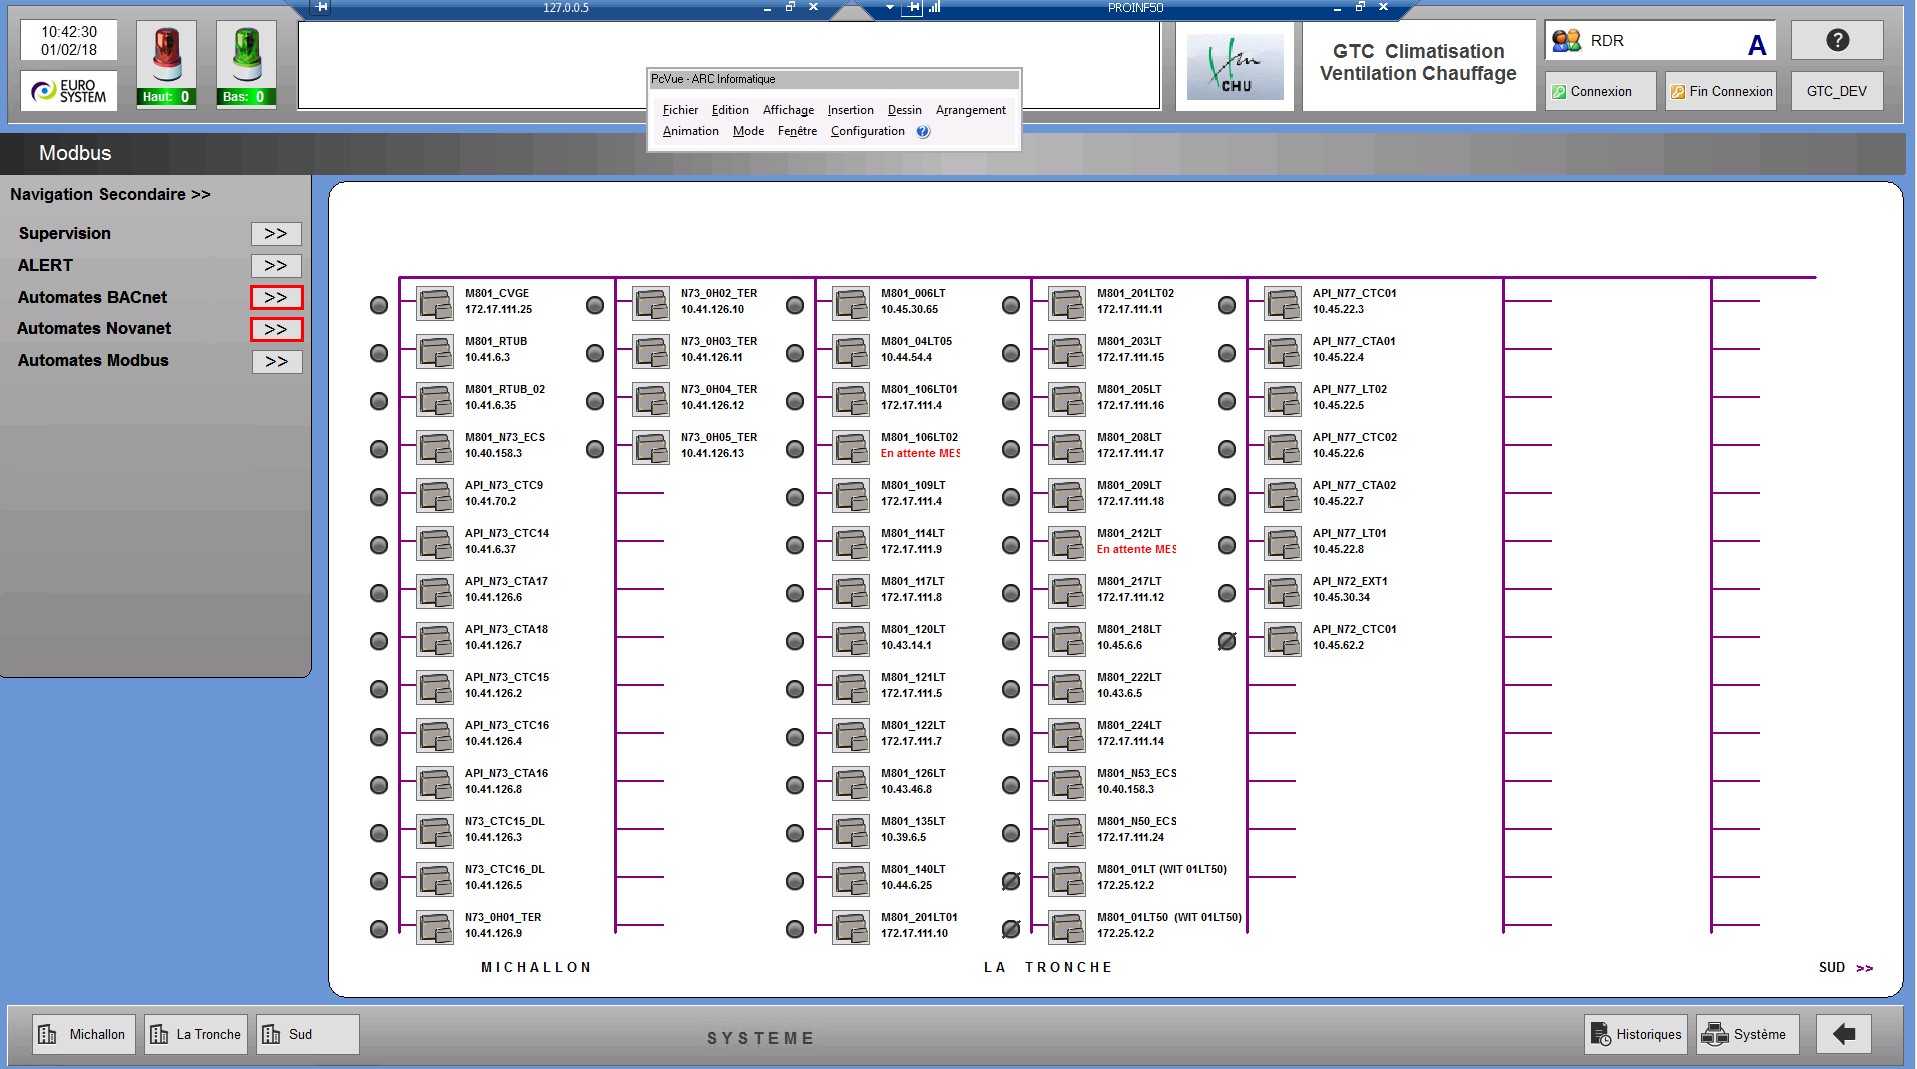Open the Historiques view
Screen dimensions: 1917x1069
coord(1636,1034)
